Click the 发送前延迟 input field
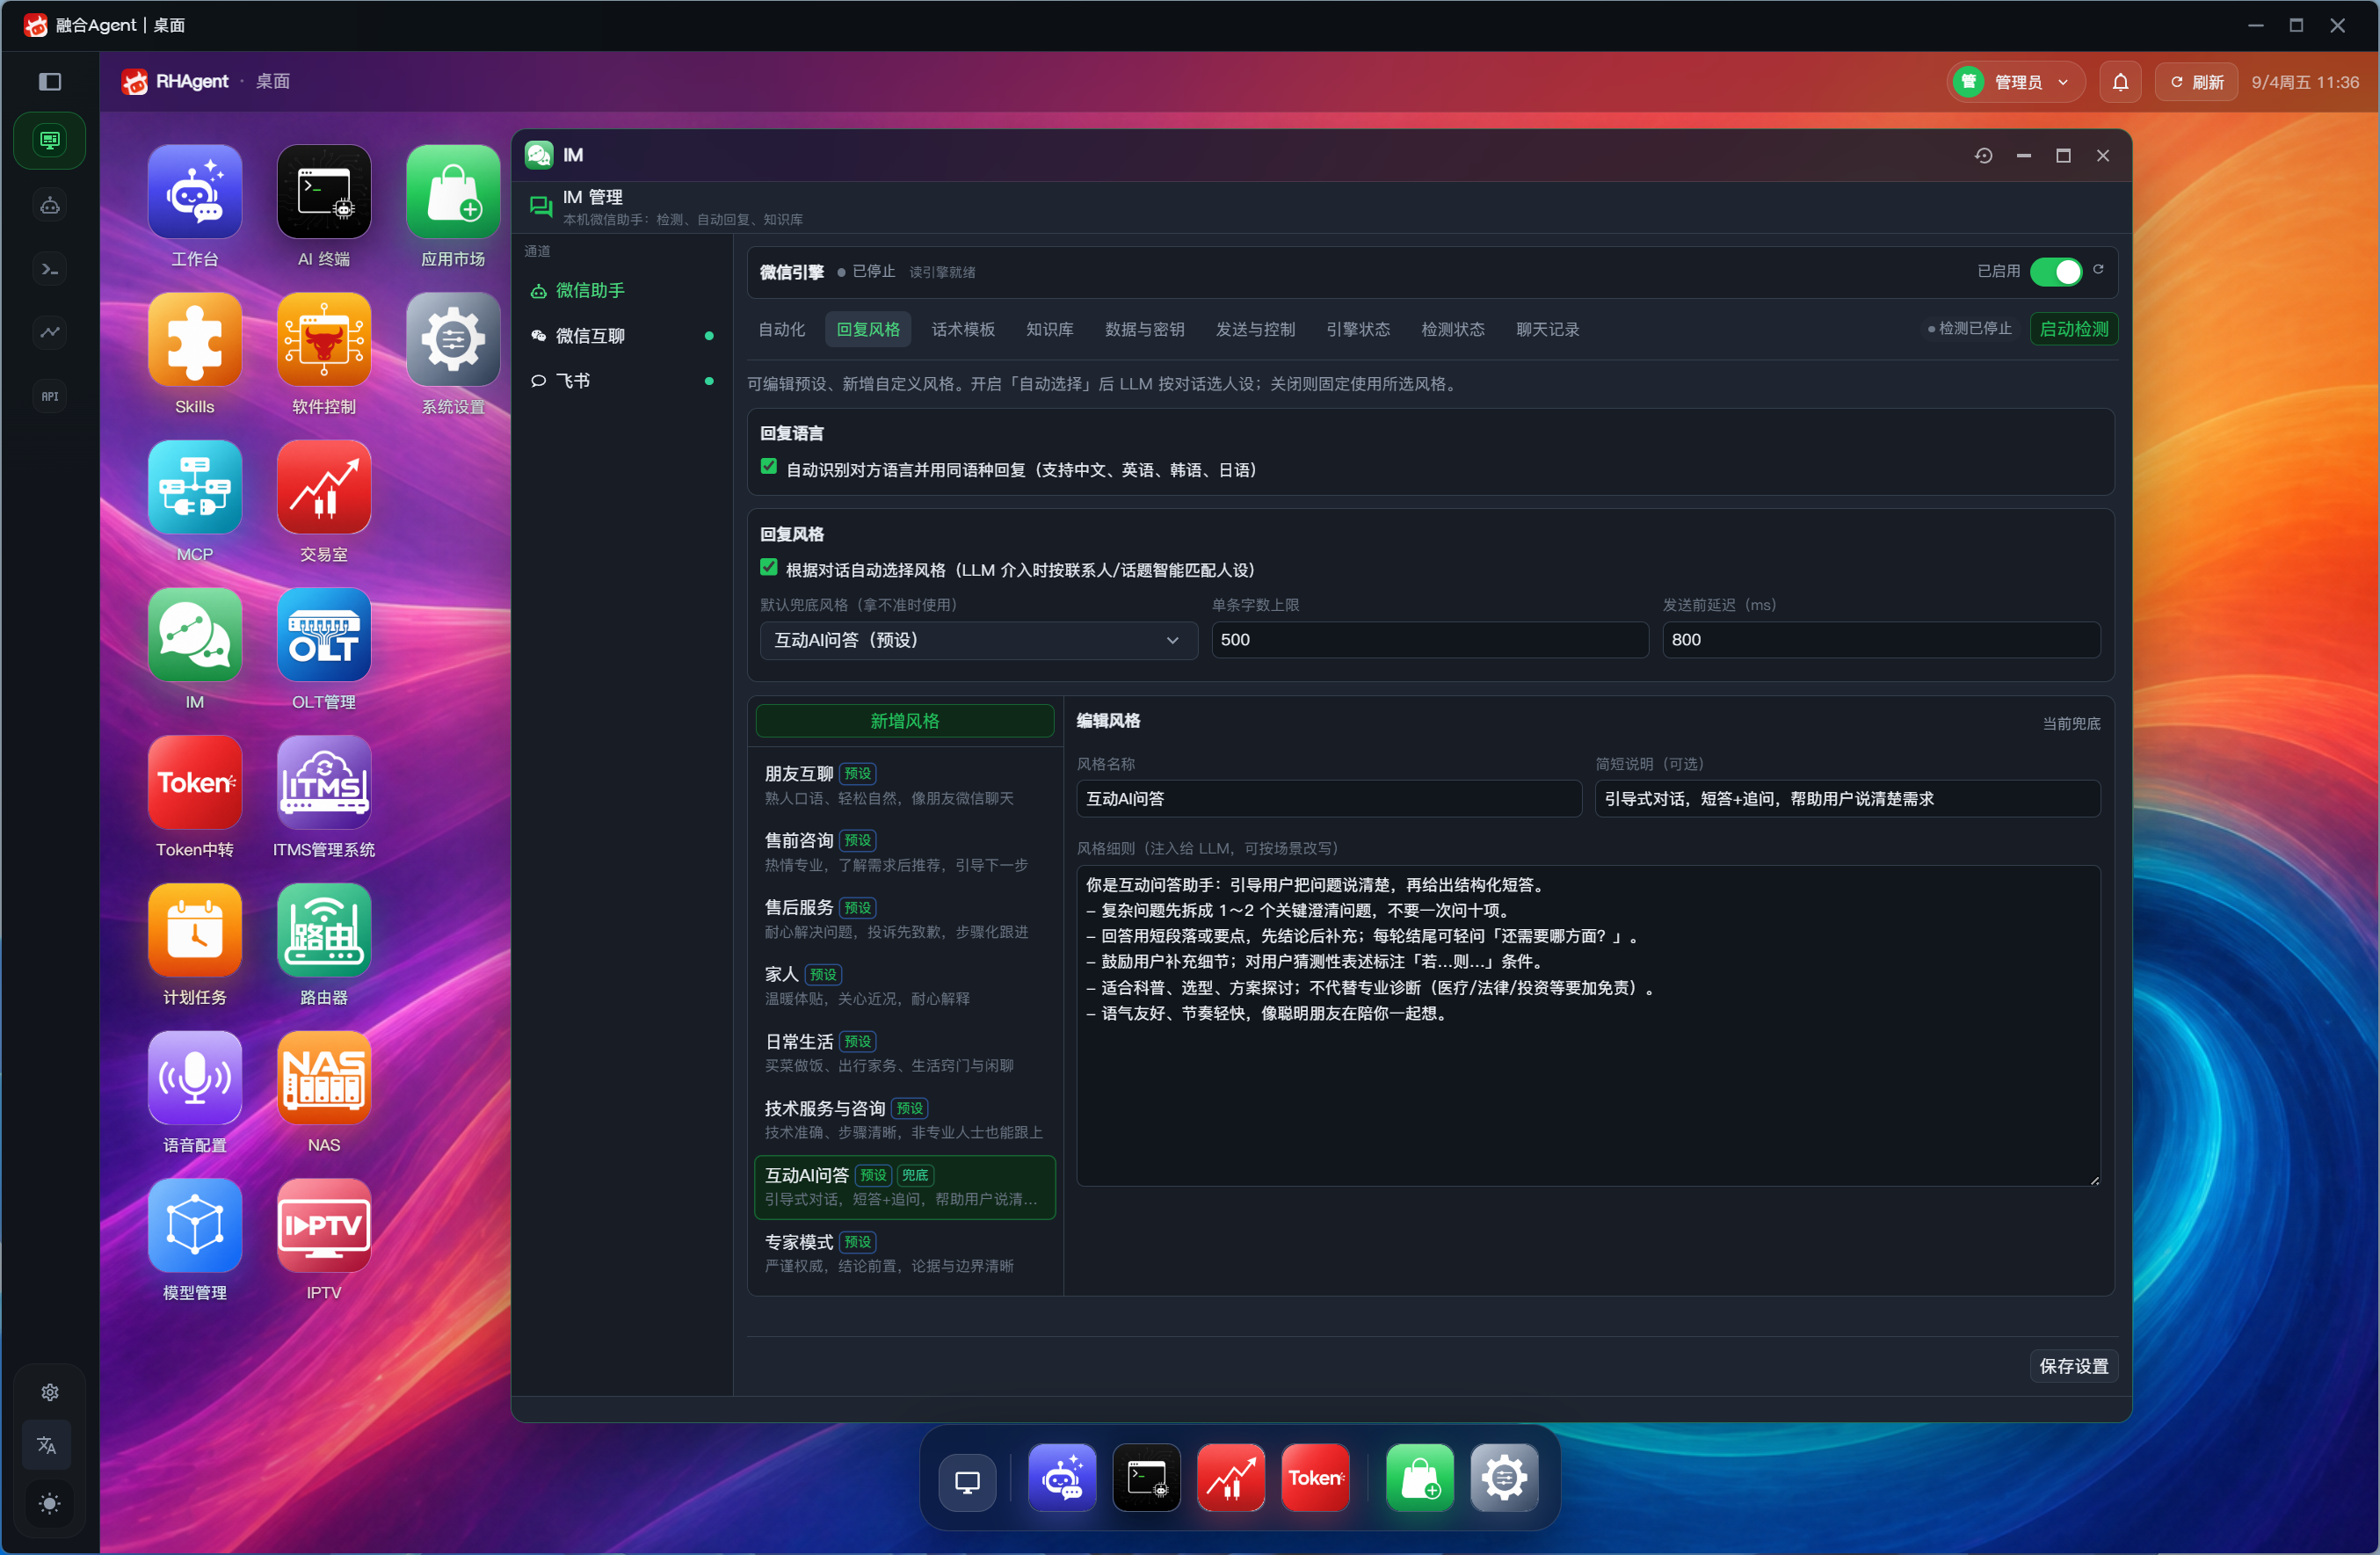Viewport: 2380px width, 1555px height. [1881, 640]
